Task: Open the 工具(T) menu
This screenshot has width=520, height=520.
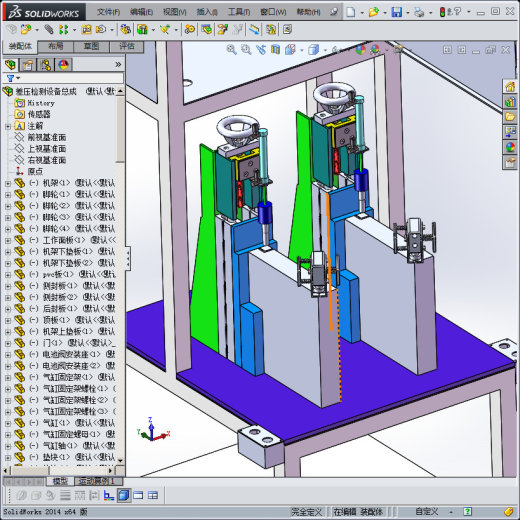Action: coord(239,12)
